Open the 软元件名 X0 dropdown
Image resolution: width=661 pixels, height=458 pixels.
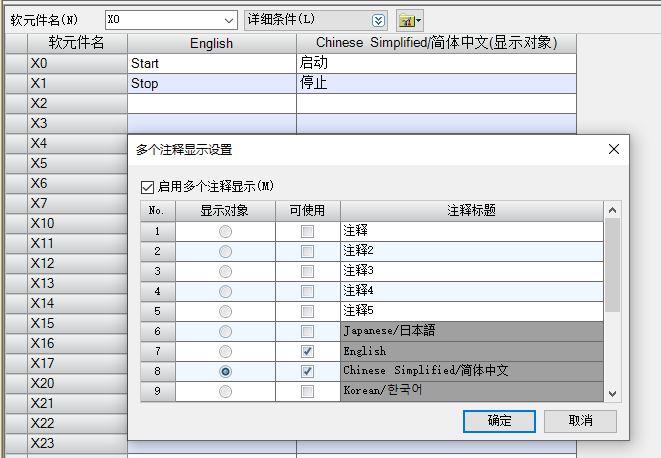click(x=229, y=20)
